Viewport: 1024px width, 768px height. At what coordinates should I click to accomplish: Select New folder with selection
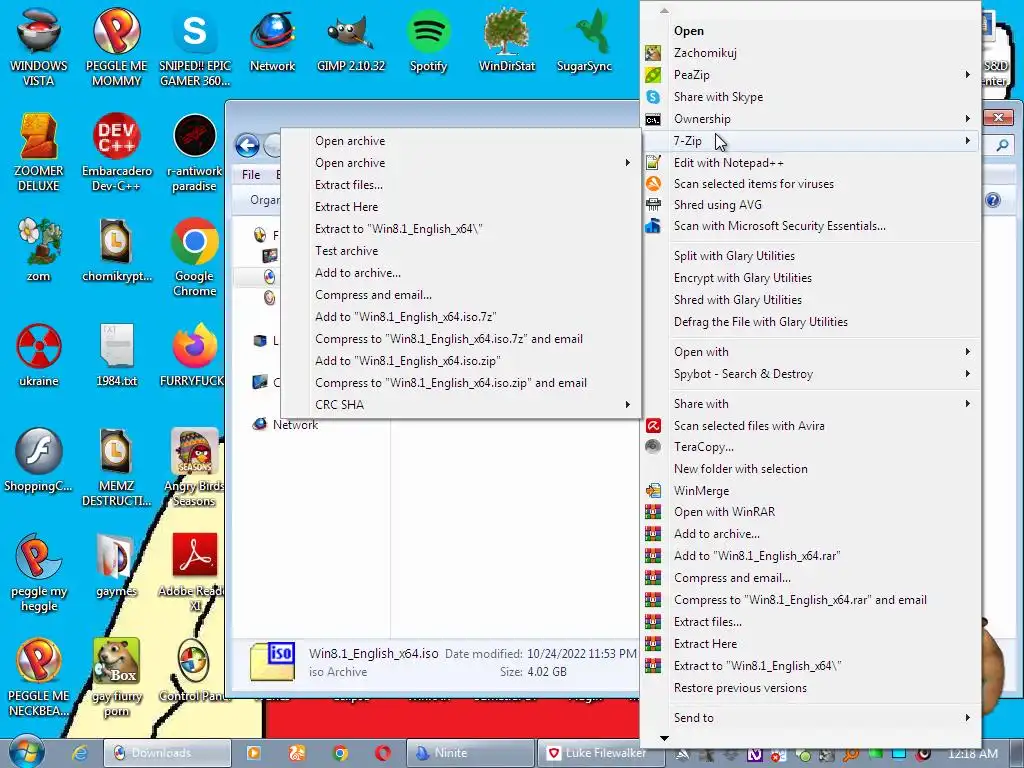click(741, 469)
